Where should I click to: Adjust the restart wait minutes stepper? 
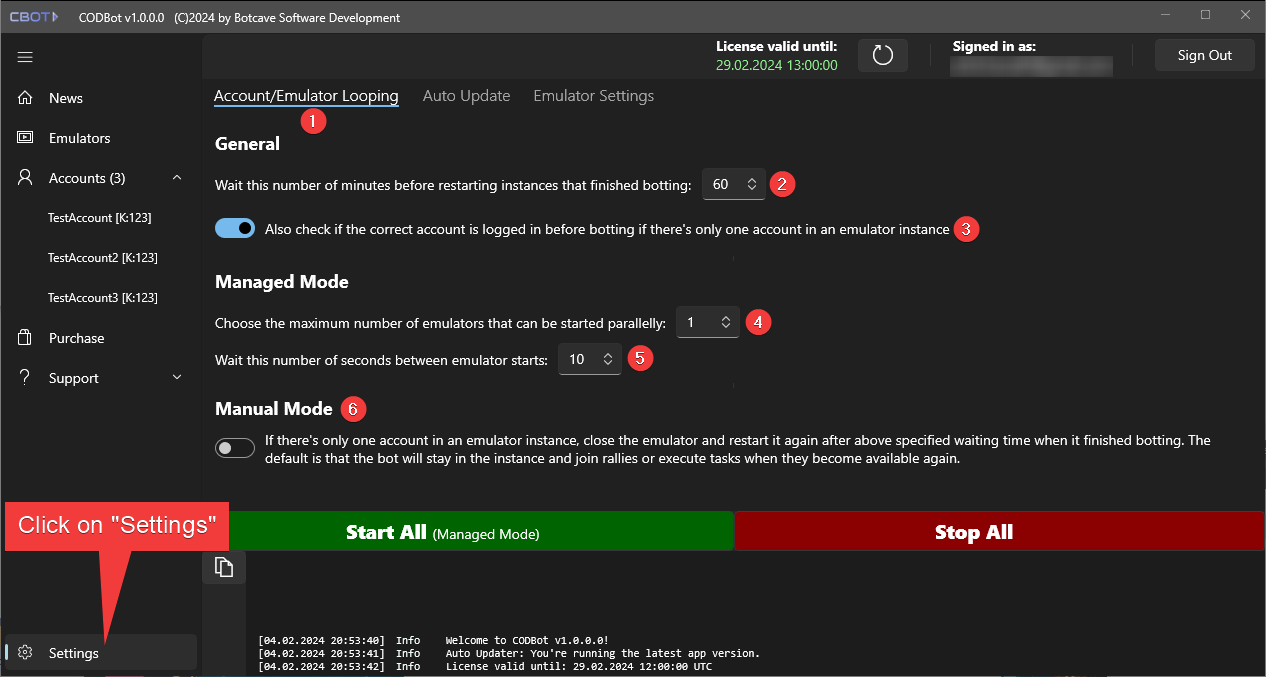click(752, 184)
